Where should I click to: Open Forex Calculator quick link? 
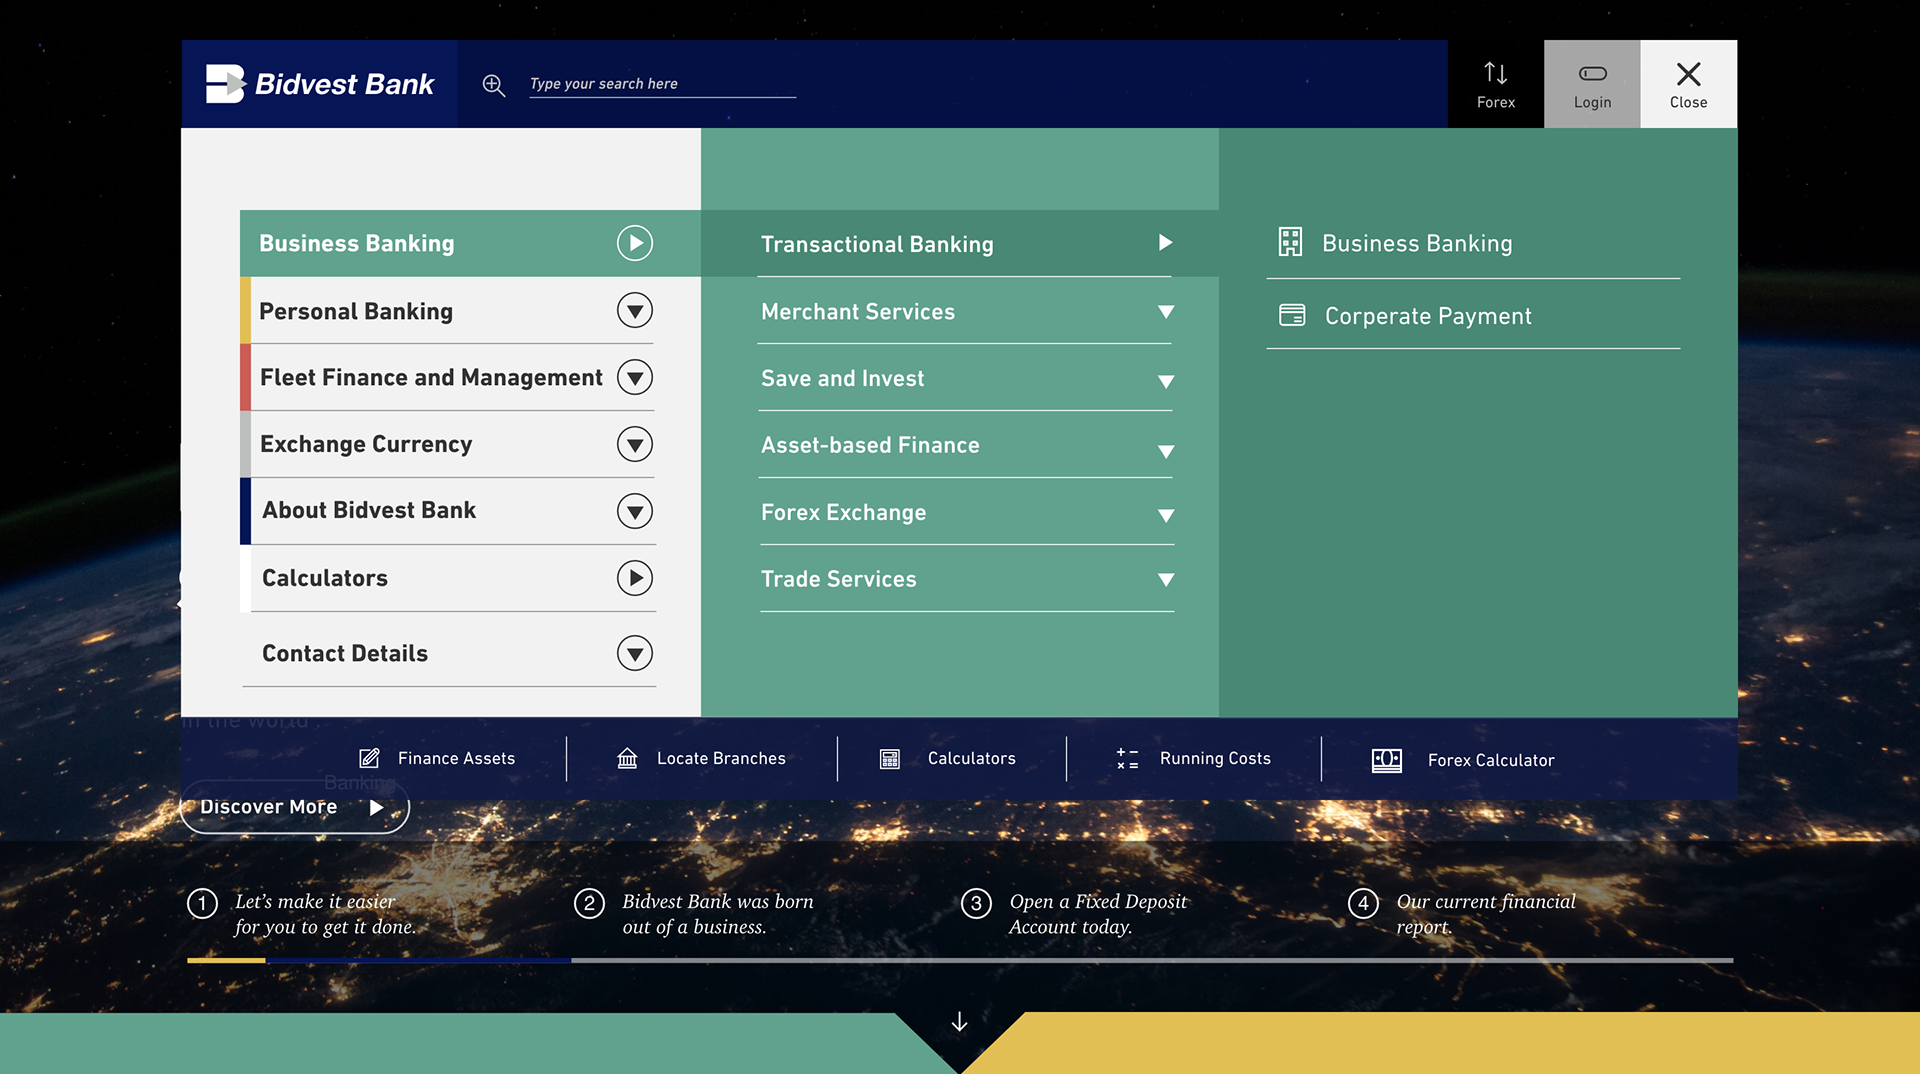pos(1491,760)
